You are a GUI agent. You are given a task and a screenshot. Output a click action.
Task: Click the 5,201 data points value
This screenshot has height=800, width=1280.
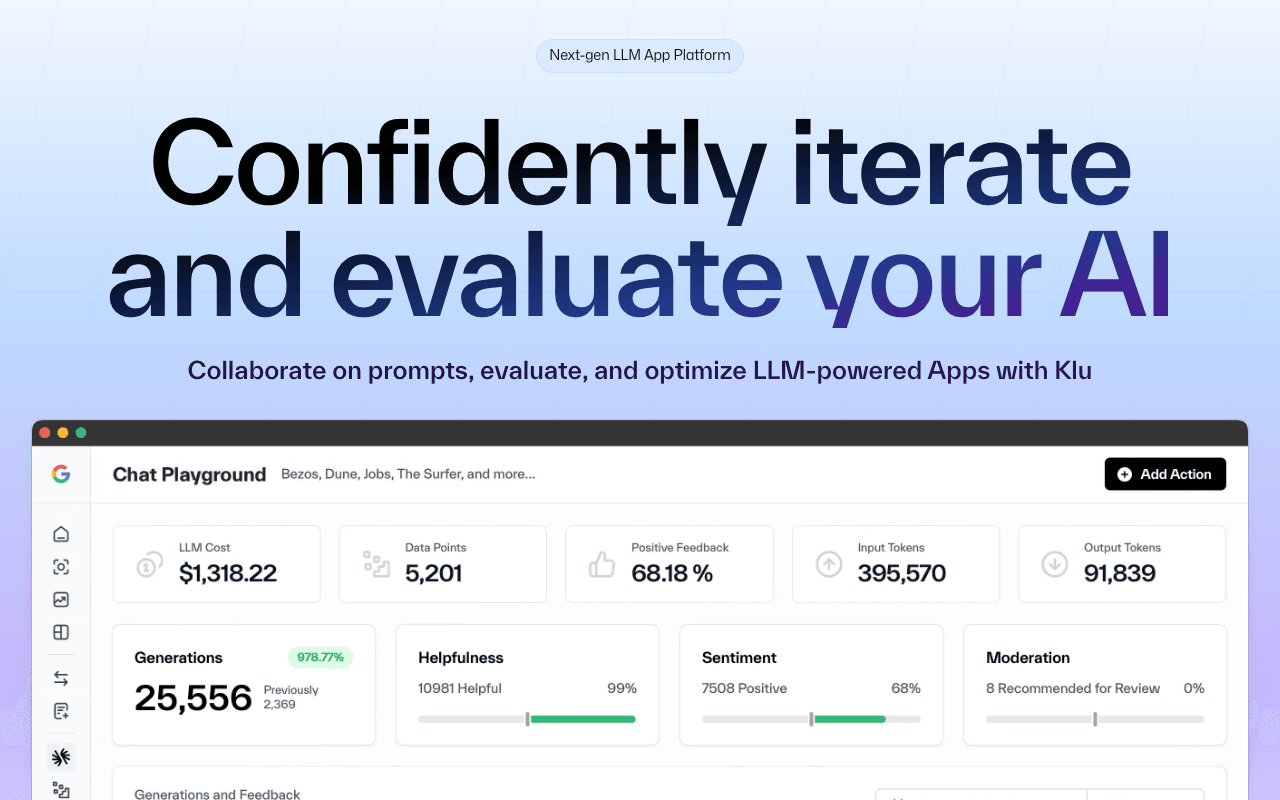coord(433,573)
